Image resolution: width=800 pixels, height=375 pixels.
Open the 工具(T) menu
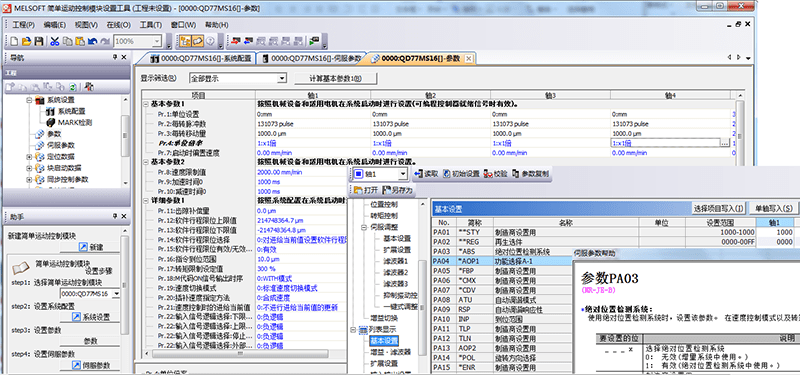tap(151, 25)
